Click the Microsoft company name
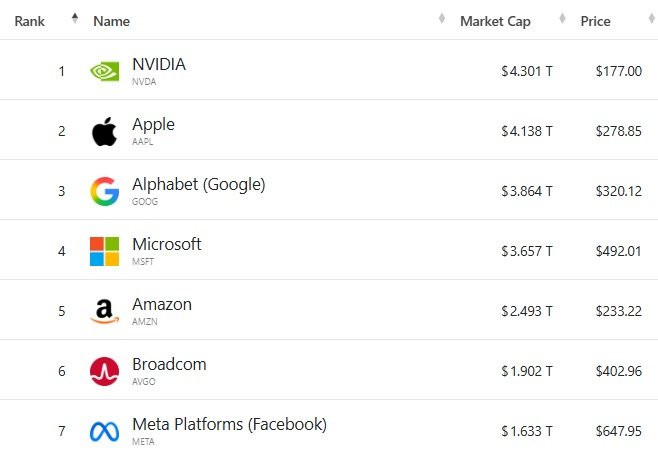Image resolution: width=658 pixels, height=457 pixels. pyautogui.click(x=166, y=245)
